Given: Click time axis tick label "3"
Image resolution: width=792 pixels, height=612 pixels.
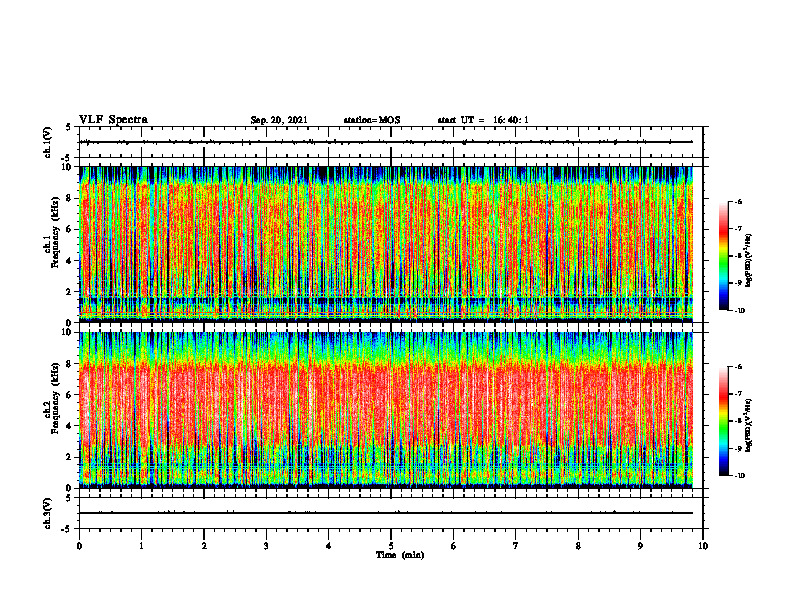Looking at the screenshot, I should [x=266, y=546].
